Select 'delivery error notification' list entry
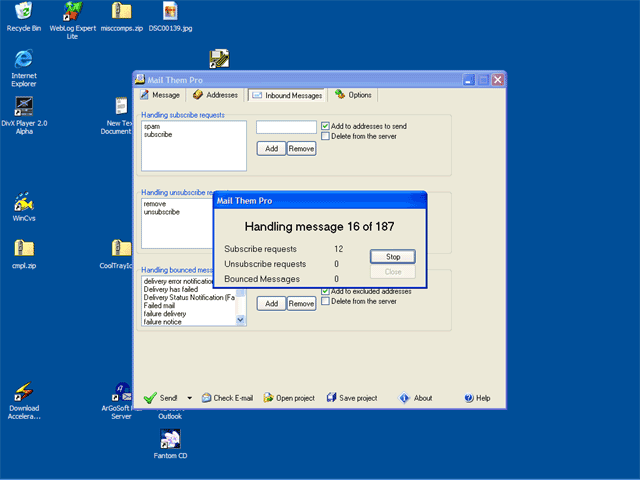The width and height of the screenshot is (640, 480). pyautogui.click(x=178, y=281)
